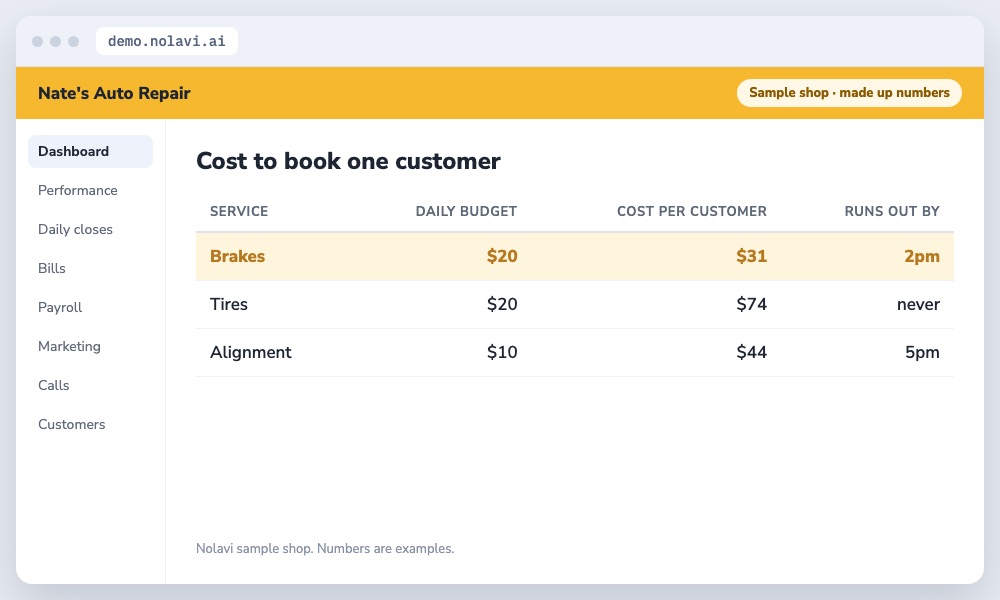Image resolution: width=1000 pixels, height=600 pixels.
Task: Click the $31 cost per customer value
Action: pyautogui.click(x=751, y=256)
